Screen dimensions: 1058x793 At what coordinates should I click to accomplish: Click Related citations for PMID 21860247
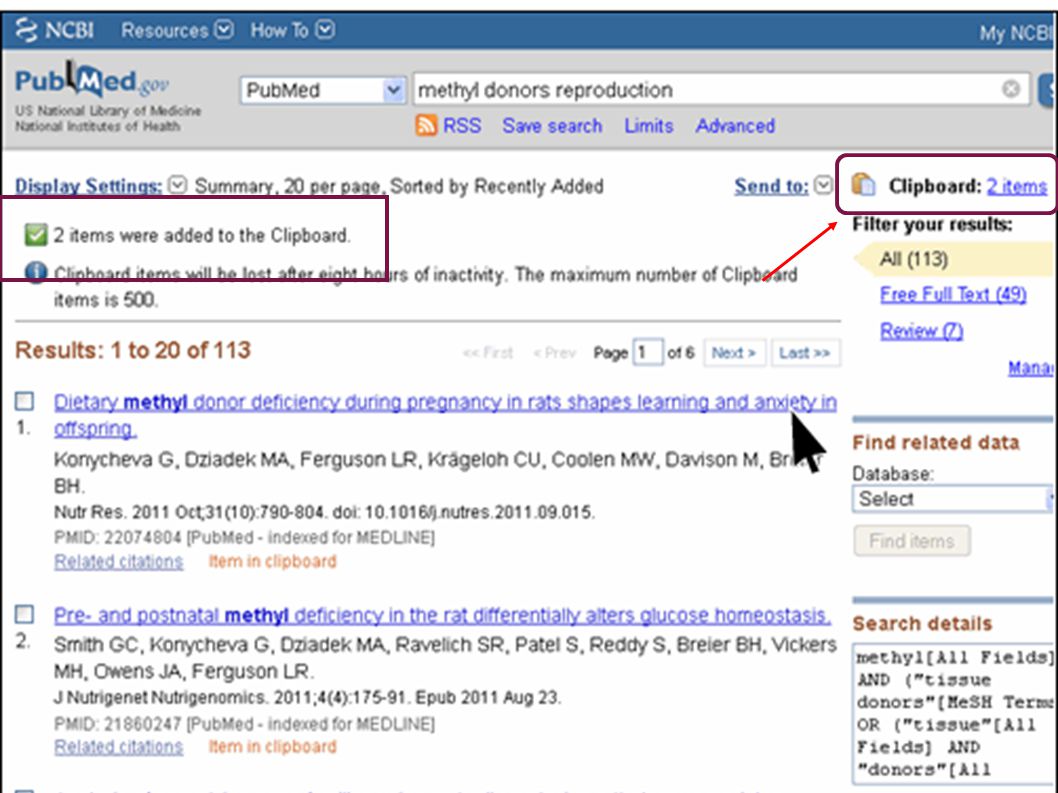click(x=119, y=747)
